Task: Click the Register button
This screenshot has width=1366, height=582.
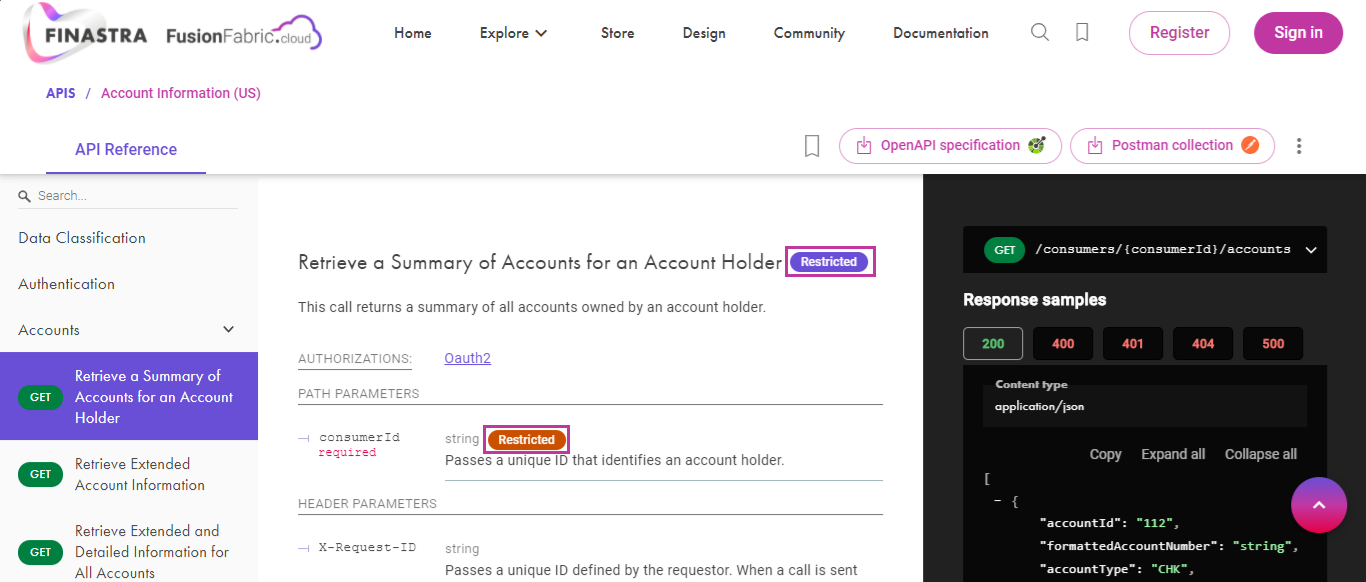Action: (1179, 33)
